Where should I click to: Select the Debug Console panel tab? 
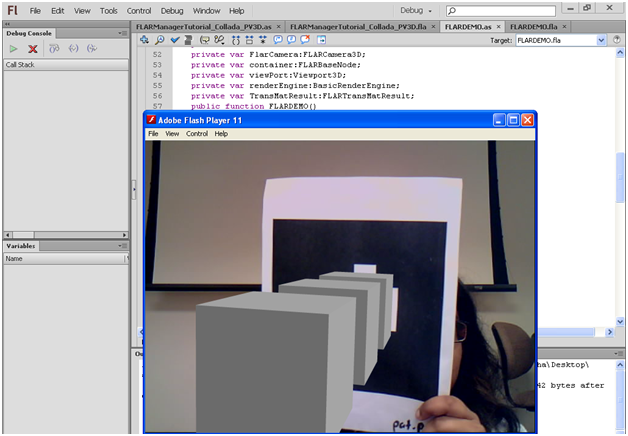coord(29,33)
